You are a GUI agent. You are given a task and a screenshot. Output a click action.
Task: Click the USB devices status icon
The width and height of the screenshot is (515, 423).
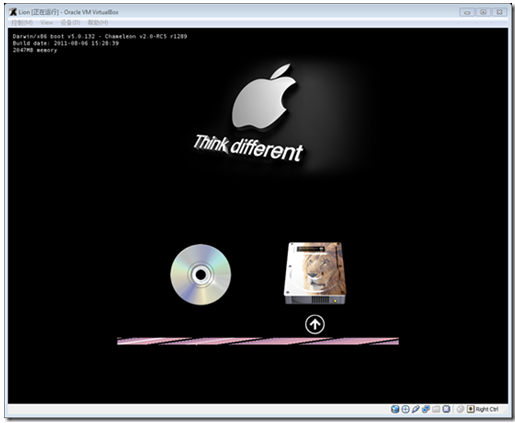click(x=415, y=409)
